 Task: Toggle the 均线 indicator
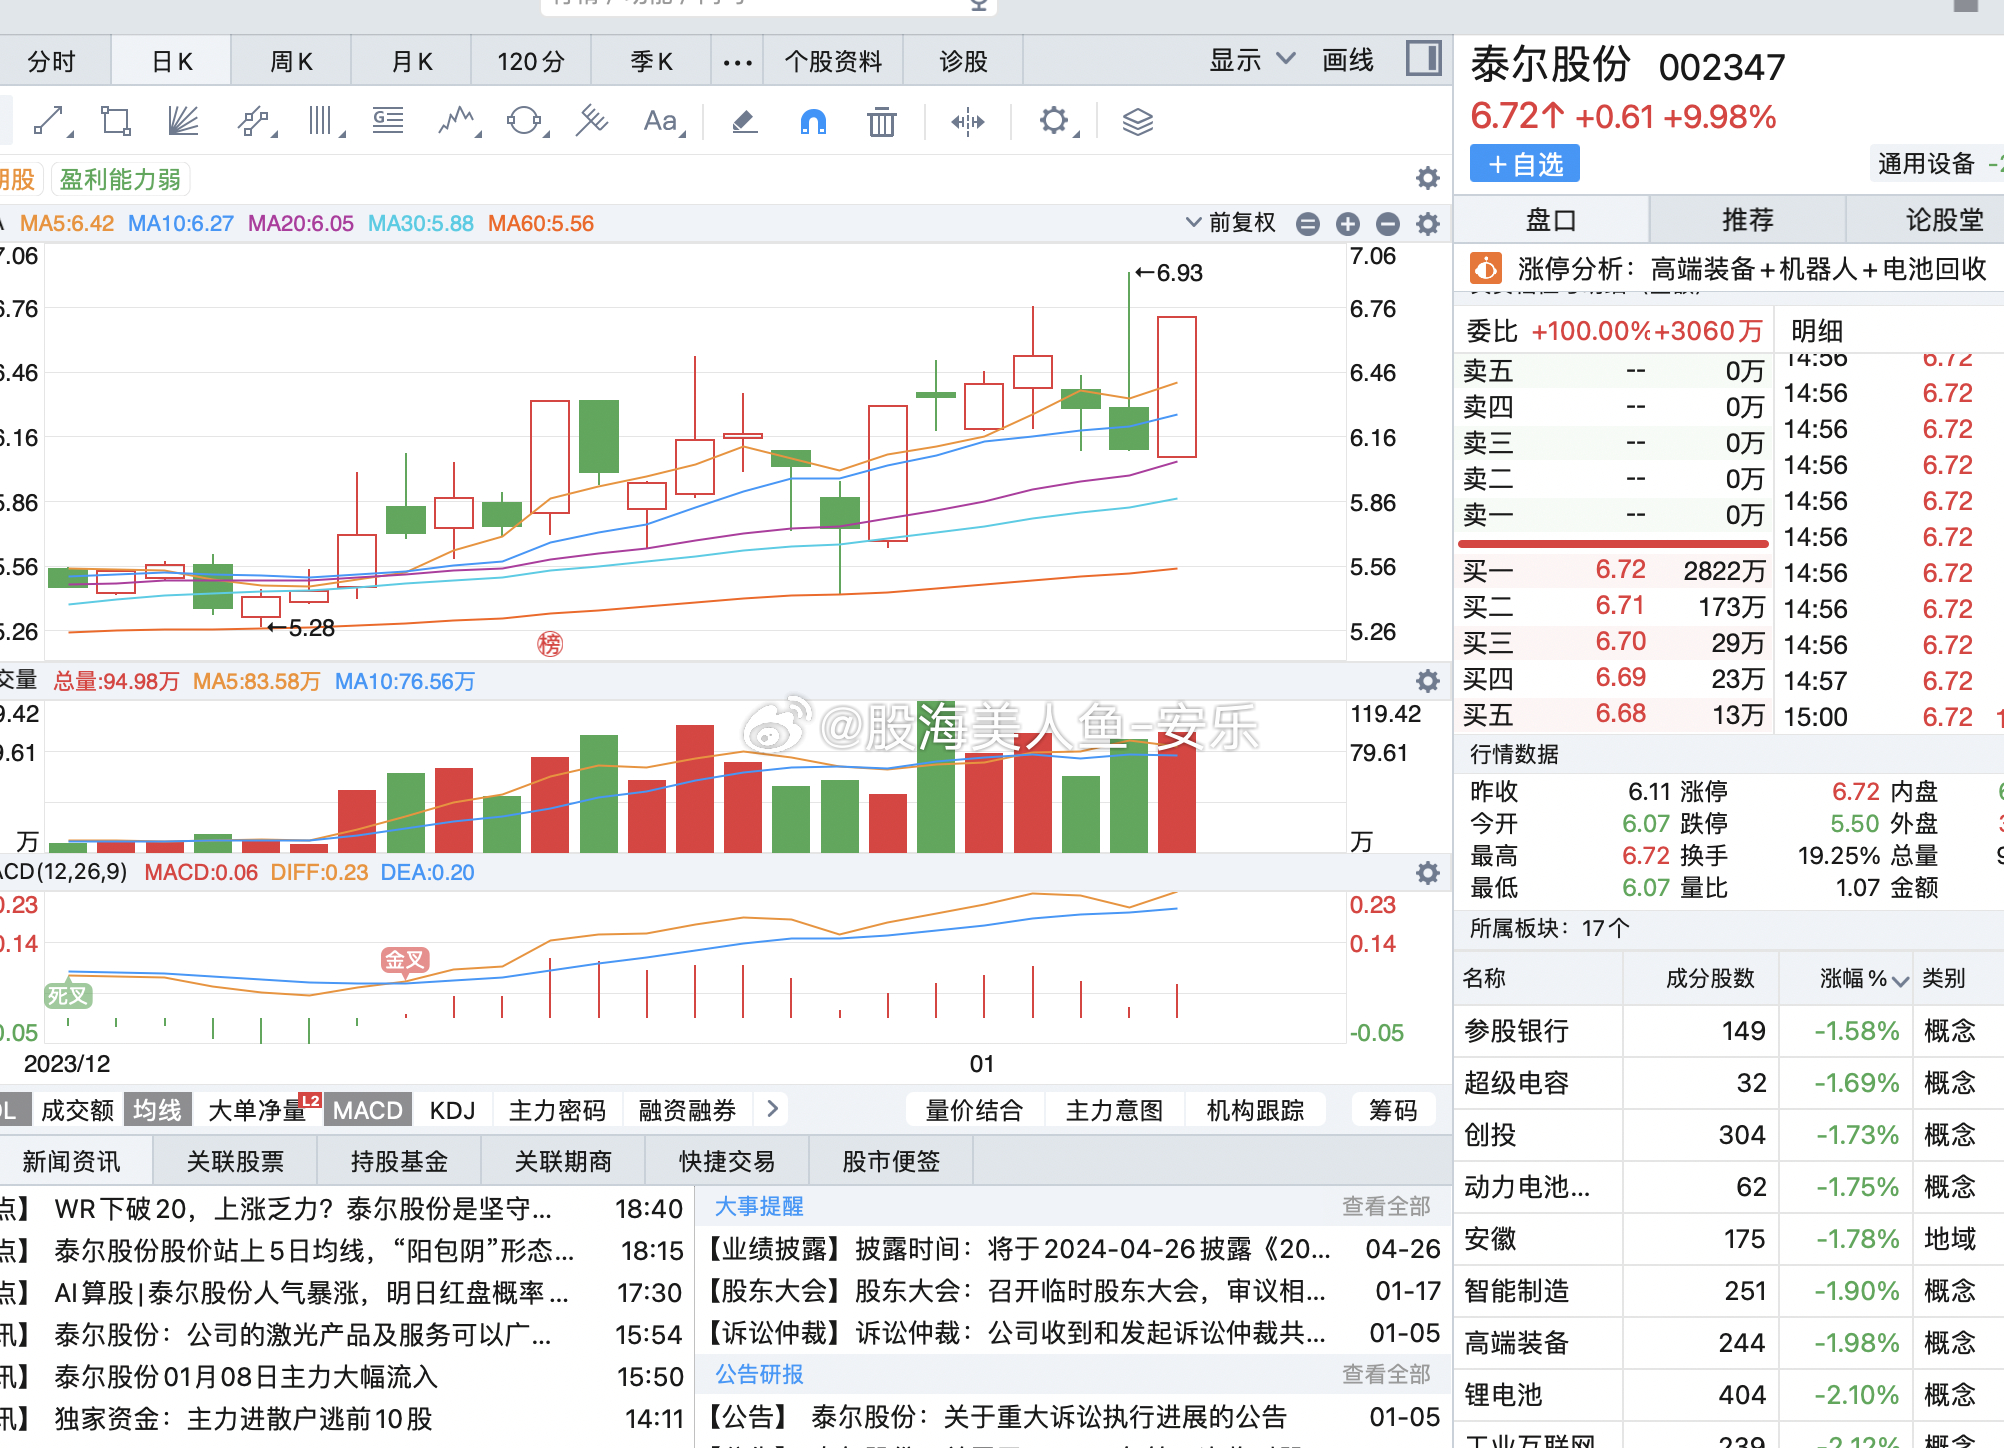(x=157, y=1110)
